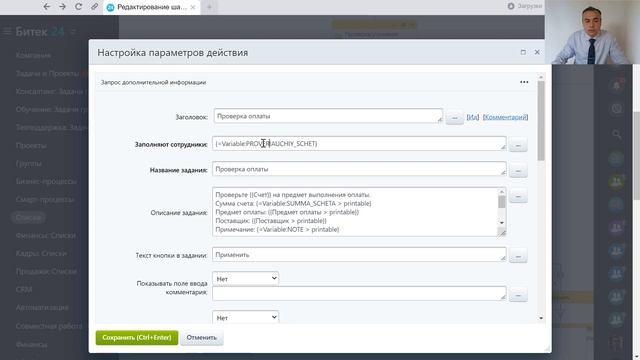Open 'Показывать поле ввода комментария' dropdown

tap(245, 279)
